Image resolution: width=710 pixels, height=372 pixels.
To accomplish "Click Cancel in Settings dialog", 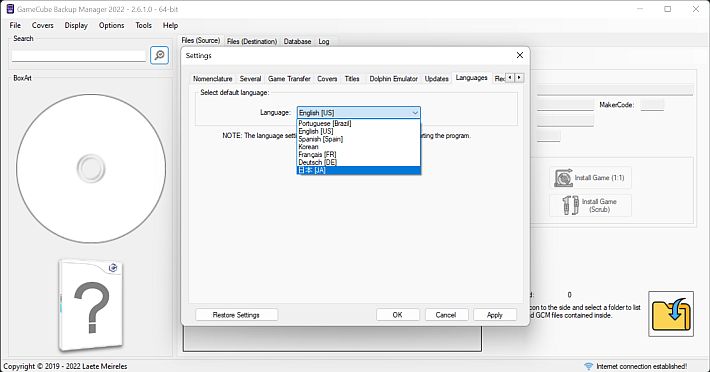I will pyautogui.click(x=446, y=315).
